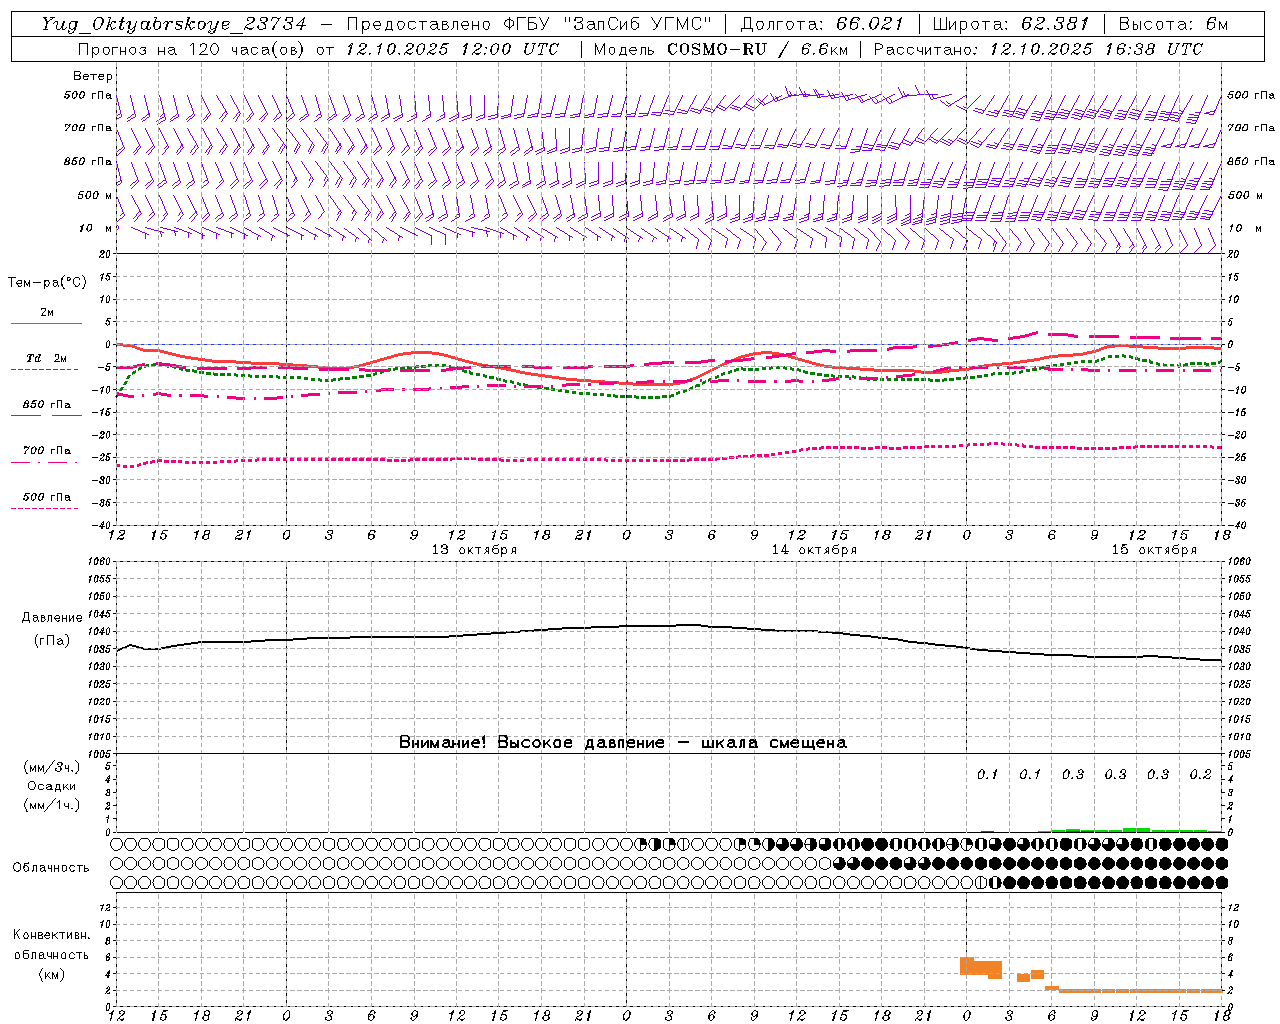The height and width of the screenshot is (1024, 1280).
Task: Click the Осадки precipitation label
Action: click(52, 786)
